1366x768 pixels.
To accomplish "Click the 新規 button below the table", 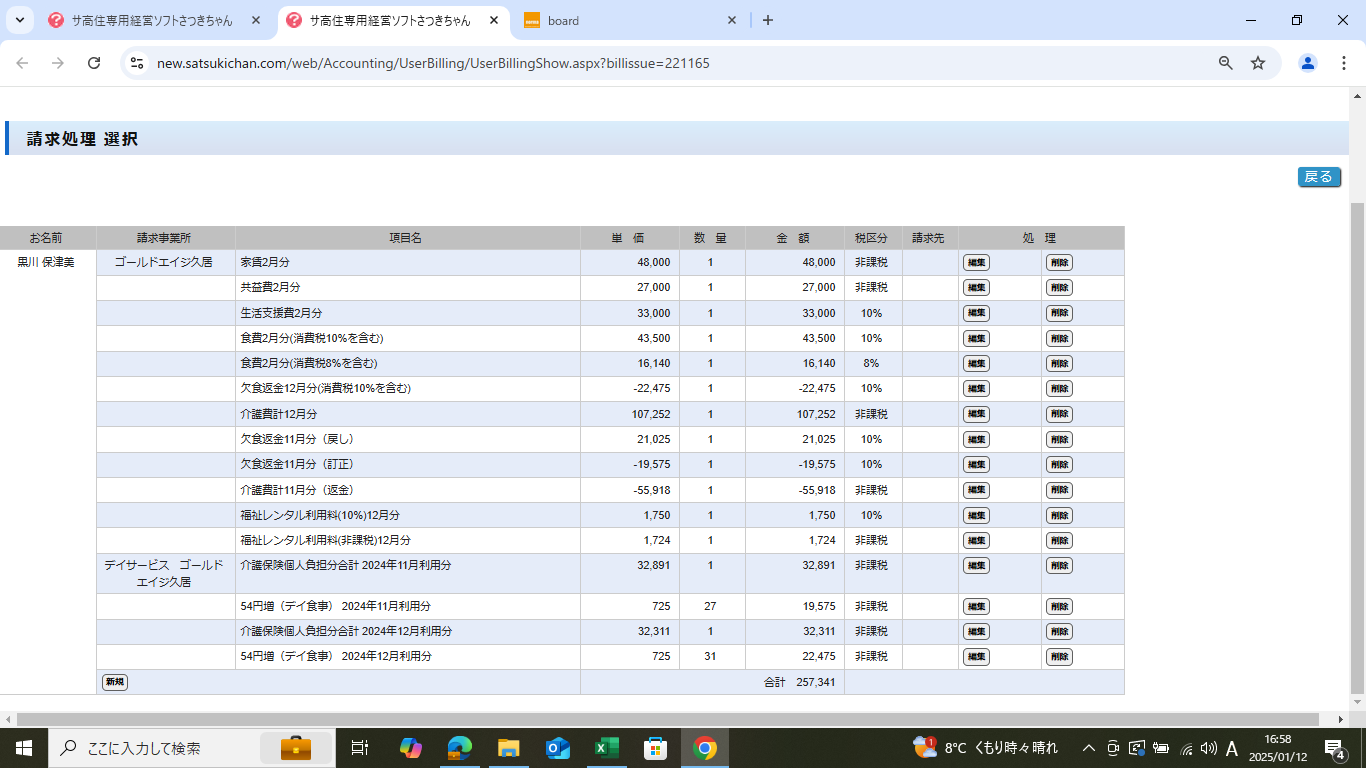I will (115, 682).
